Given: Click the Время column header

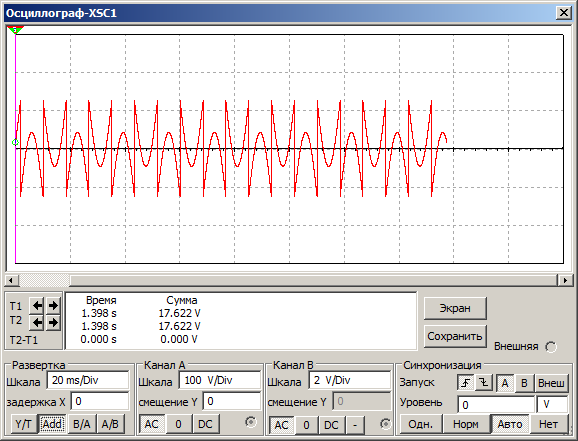Looking at the screenshot, I should pyautogui.click(x=101, y=300).
